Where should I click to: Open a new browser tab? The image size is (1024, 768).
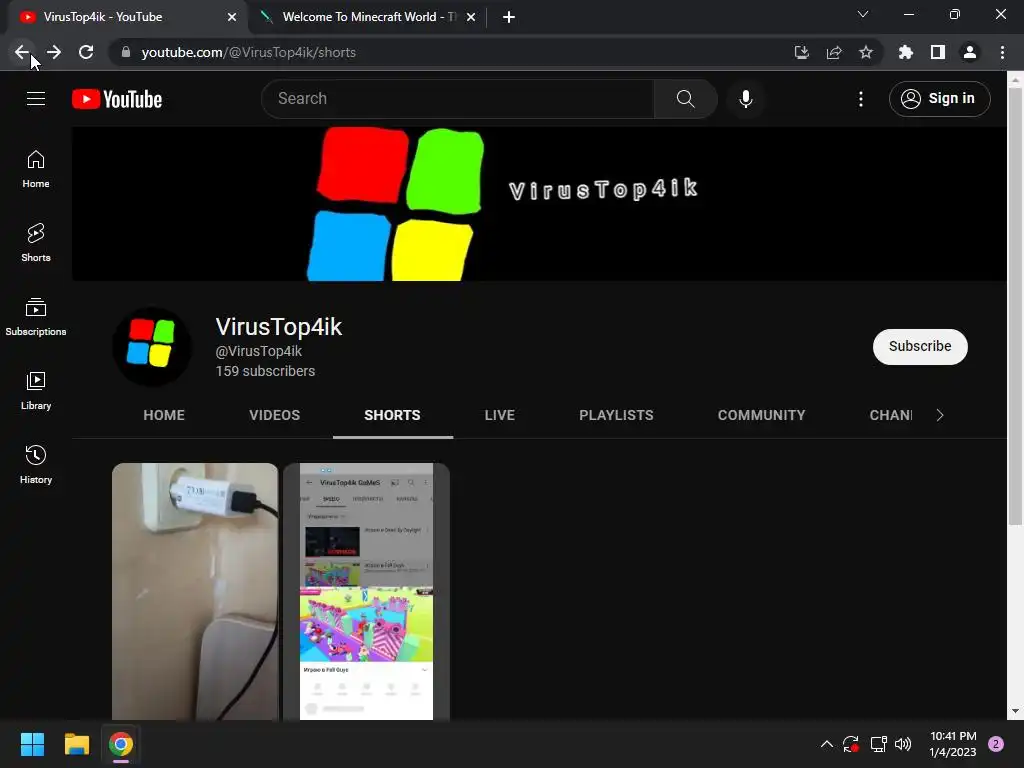509,17
